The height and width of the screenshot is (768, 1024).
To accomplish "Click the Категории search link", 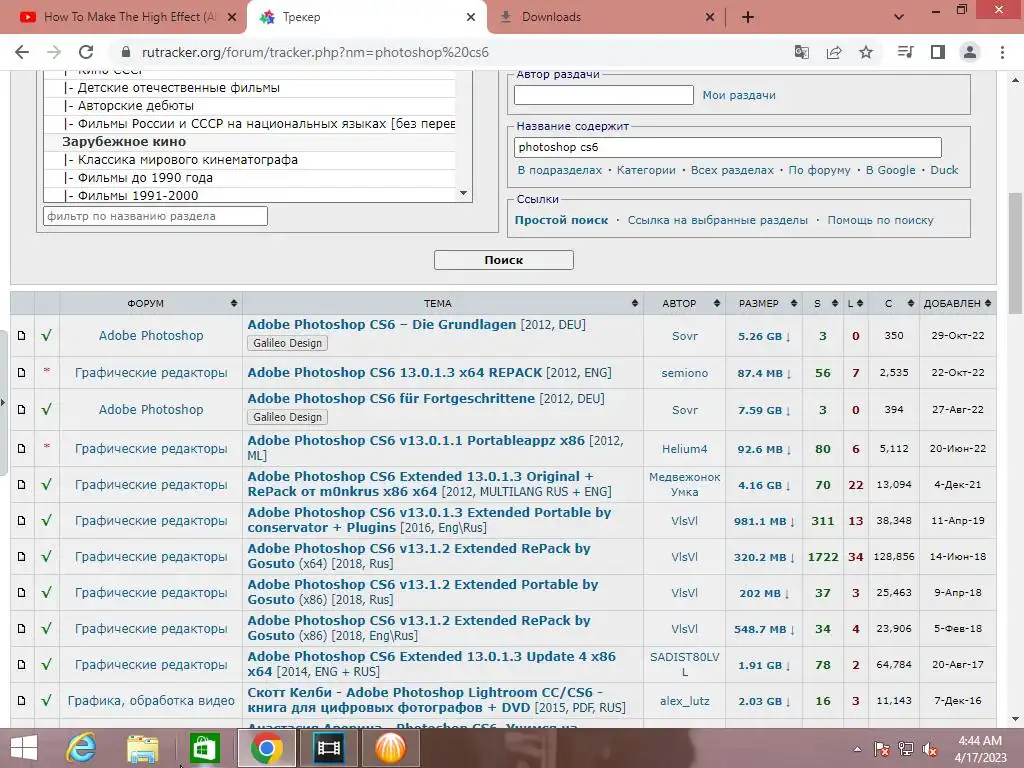I will pyautogui.click(x=646, y=170).
